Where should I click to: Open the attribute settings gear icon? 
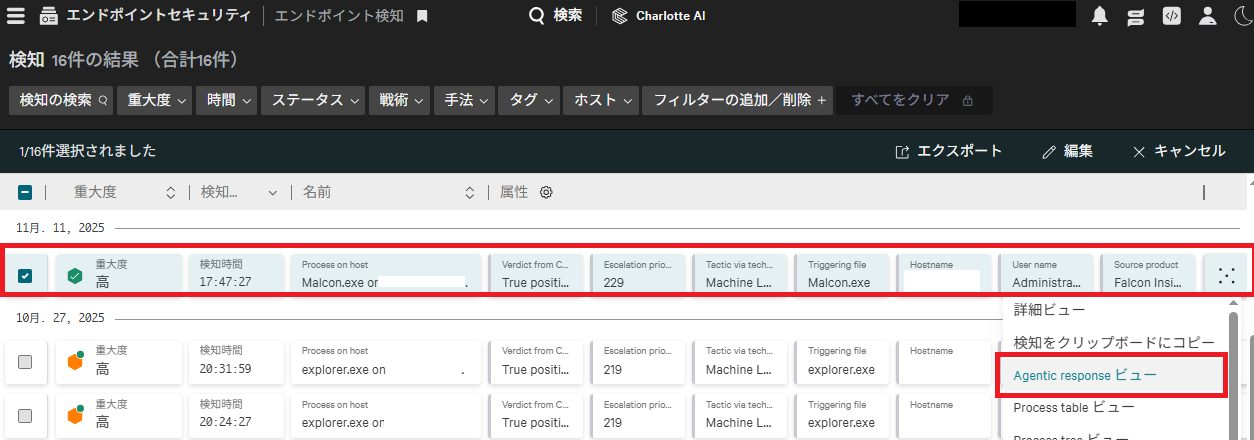click(x=546, y=192)
